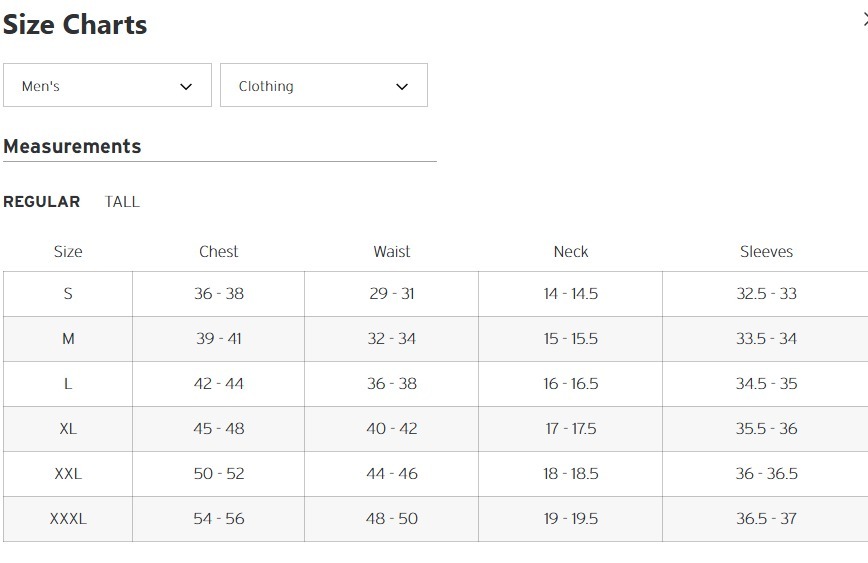Screen dimensions: 868x563
Task: Click the chevron arrow beside Men's
Action: [186, 87]
